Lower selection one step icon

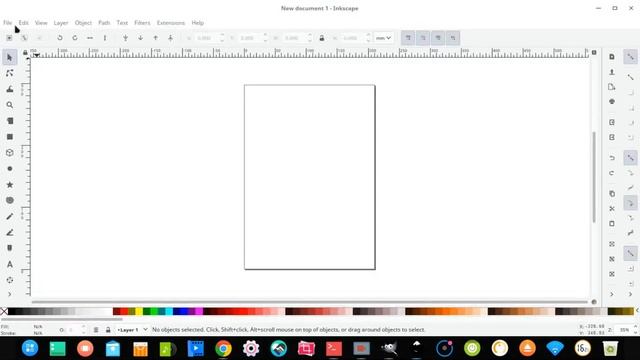[x=140, y=38]
